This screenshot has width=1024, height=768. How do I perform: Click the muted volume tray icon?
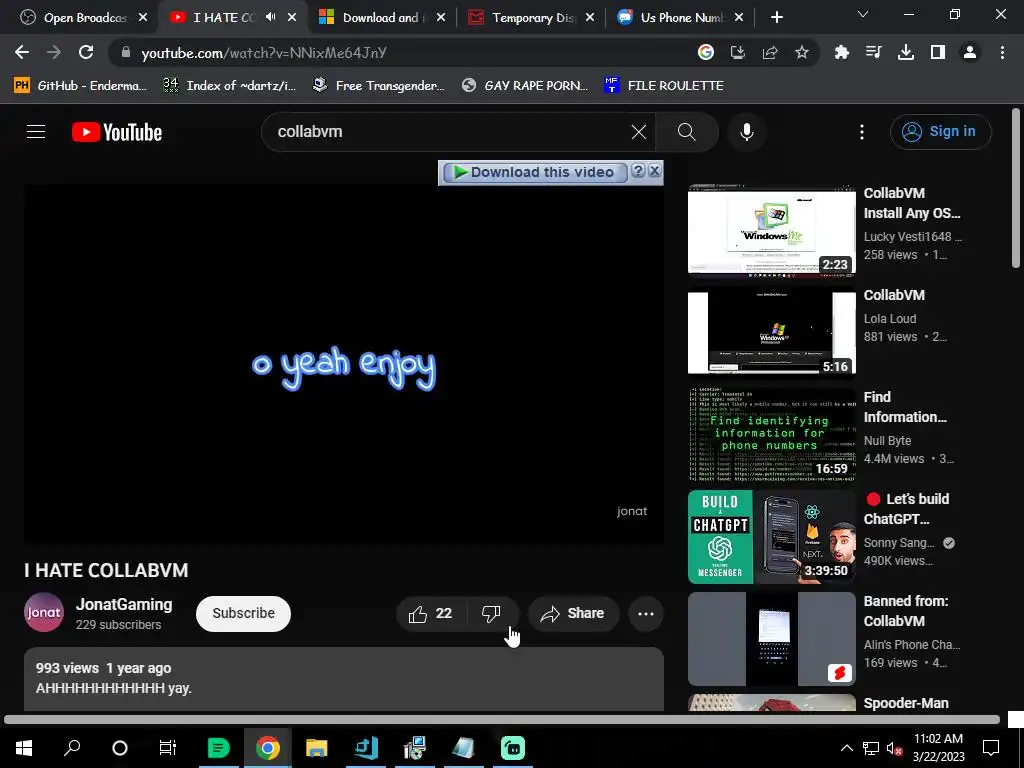point(894,748)
